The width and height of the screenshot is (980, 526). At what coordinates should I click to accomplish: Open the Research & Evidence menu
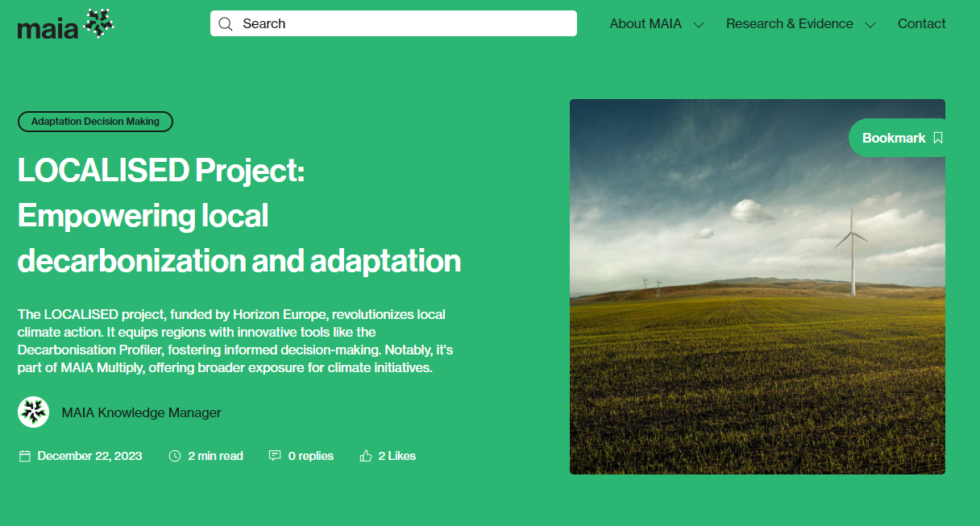(789, 24)
